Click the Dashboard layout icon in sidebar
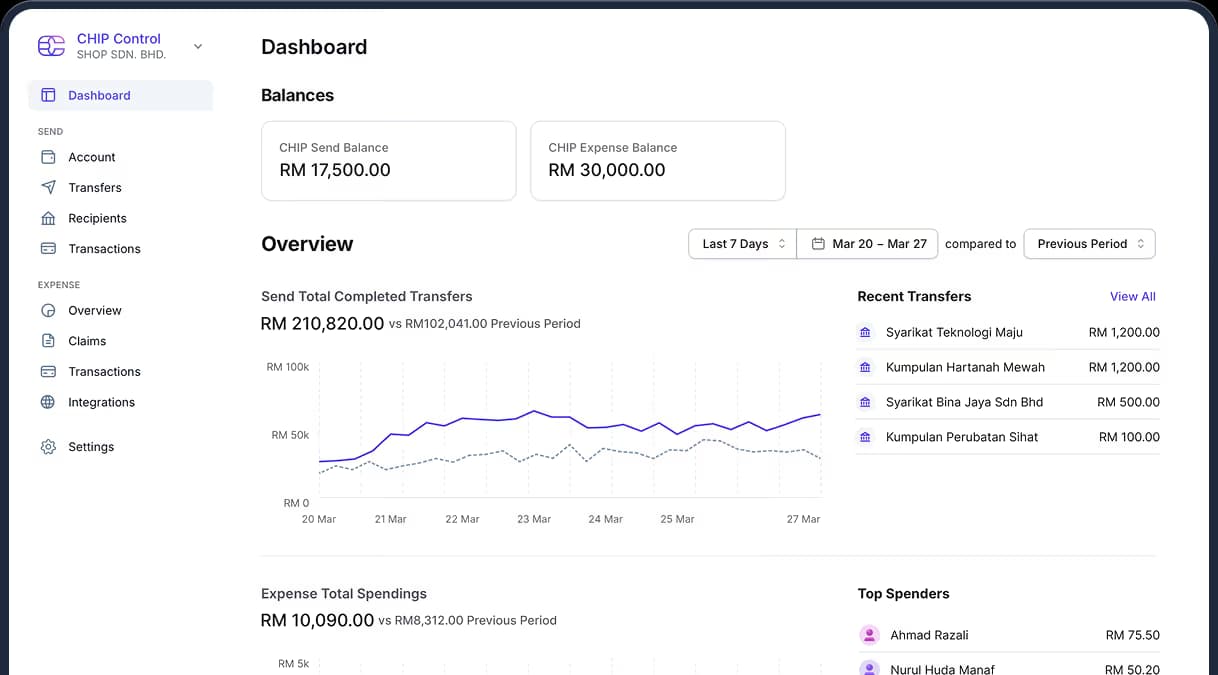The width and height of the screenshot is (1218, 675). 48,95
